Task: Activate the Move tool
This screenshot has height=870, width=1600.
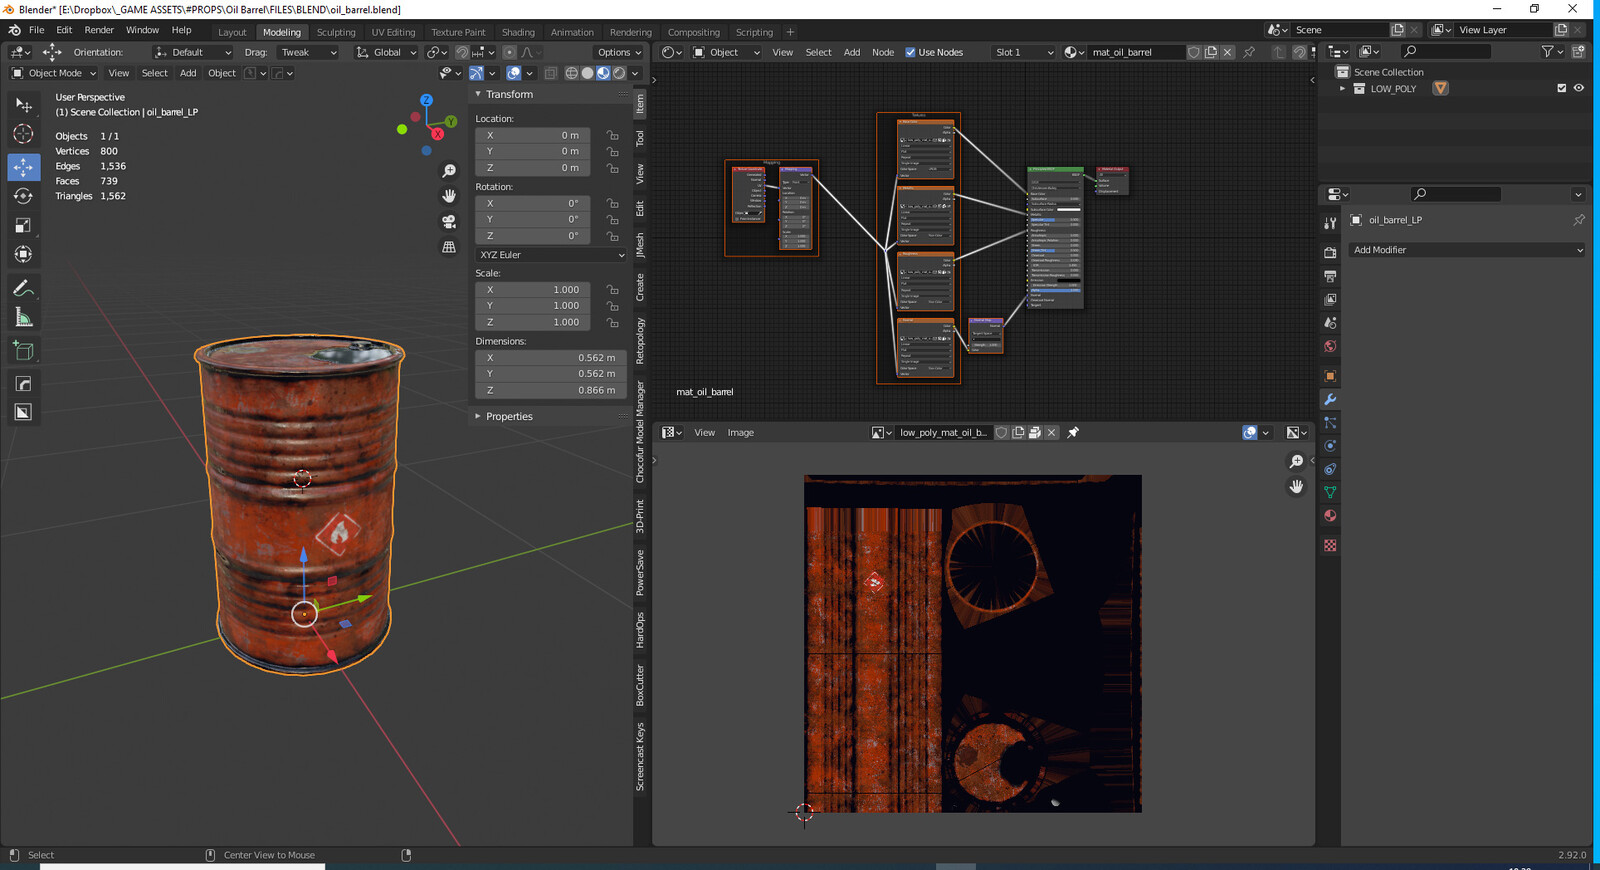Action: coord(23,166)
